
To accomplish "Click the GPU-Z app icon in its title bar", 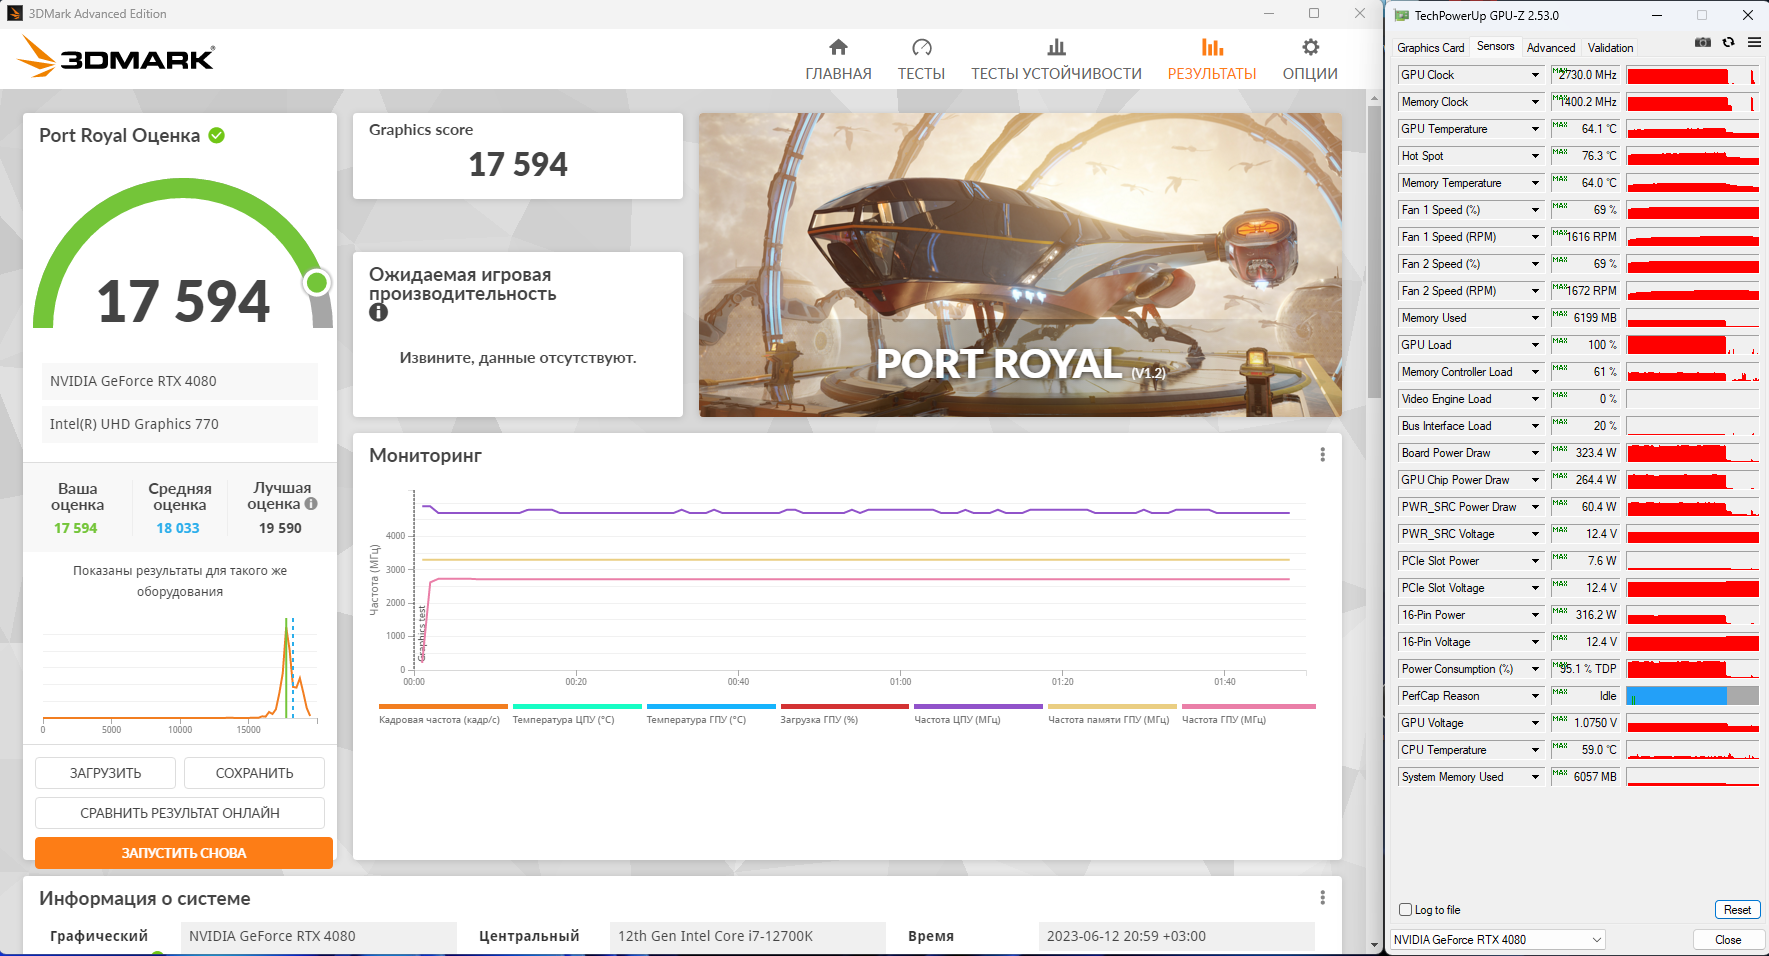I will coord(1402,15).
